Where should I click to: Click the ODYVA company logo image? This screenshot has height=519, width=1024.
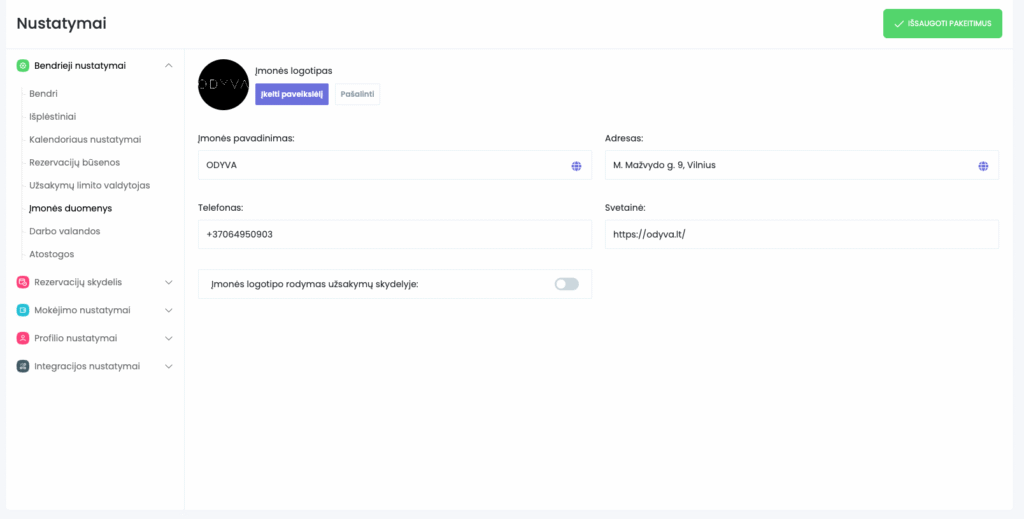click(x=223, y=85)
